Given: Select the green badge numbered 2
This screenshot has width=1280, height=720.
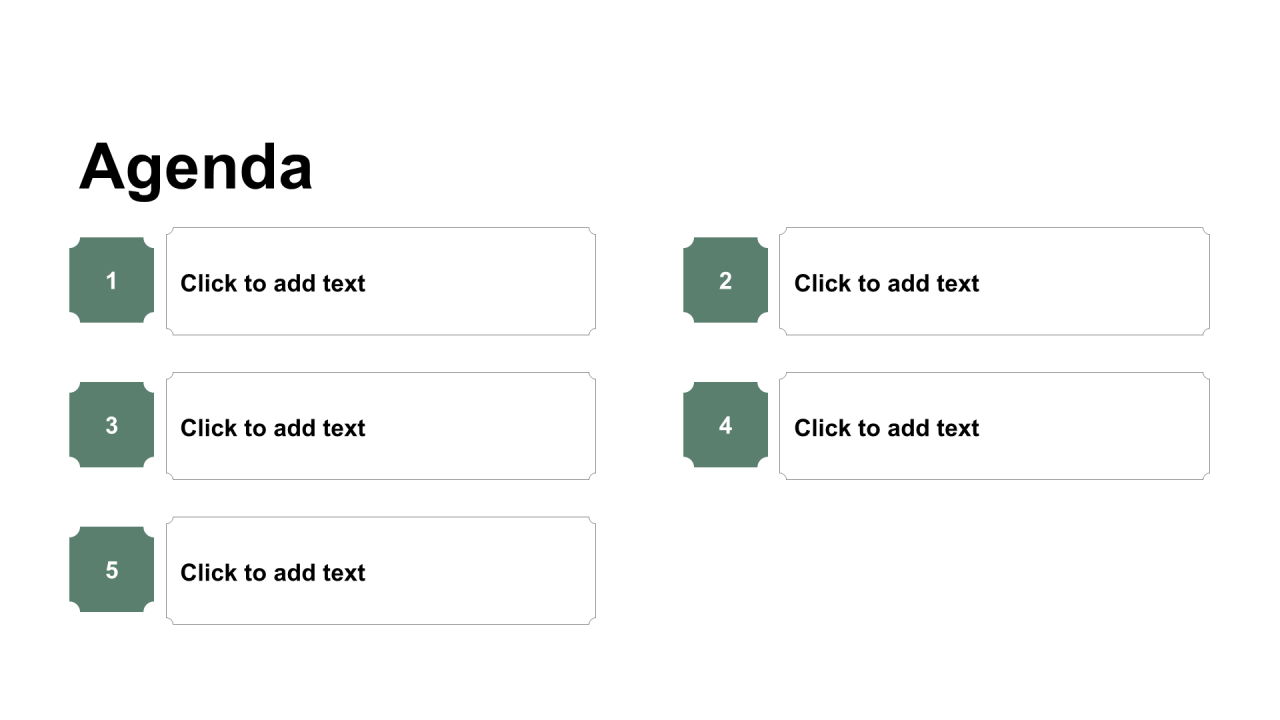Looking at the screenshot, I should (725, 280).
